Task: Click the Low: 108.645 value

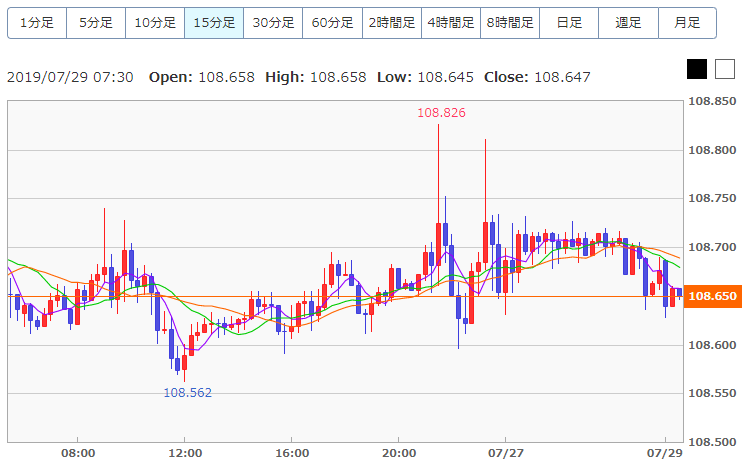Action: [x=425, y=77]
